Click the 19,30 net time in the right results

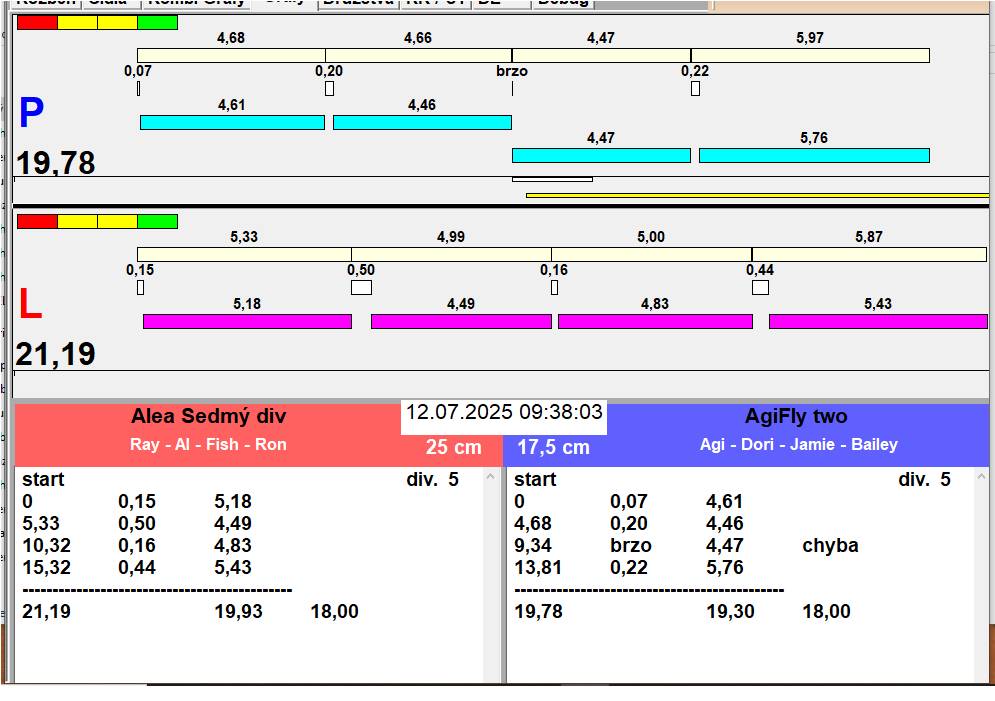coord(730,611)
